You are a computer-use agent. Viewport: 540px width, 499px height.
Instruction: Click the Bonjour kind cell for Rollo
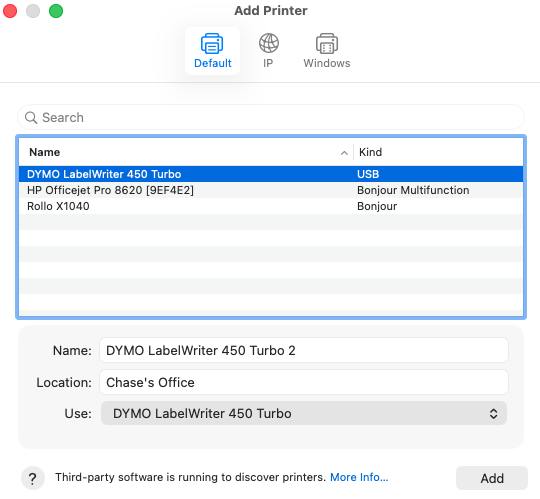coord(377,206)
